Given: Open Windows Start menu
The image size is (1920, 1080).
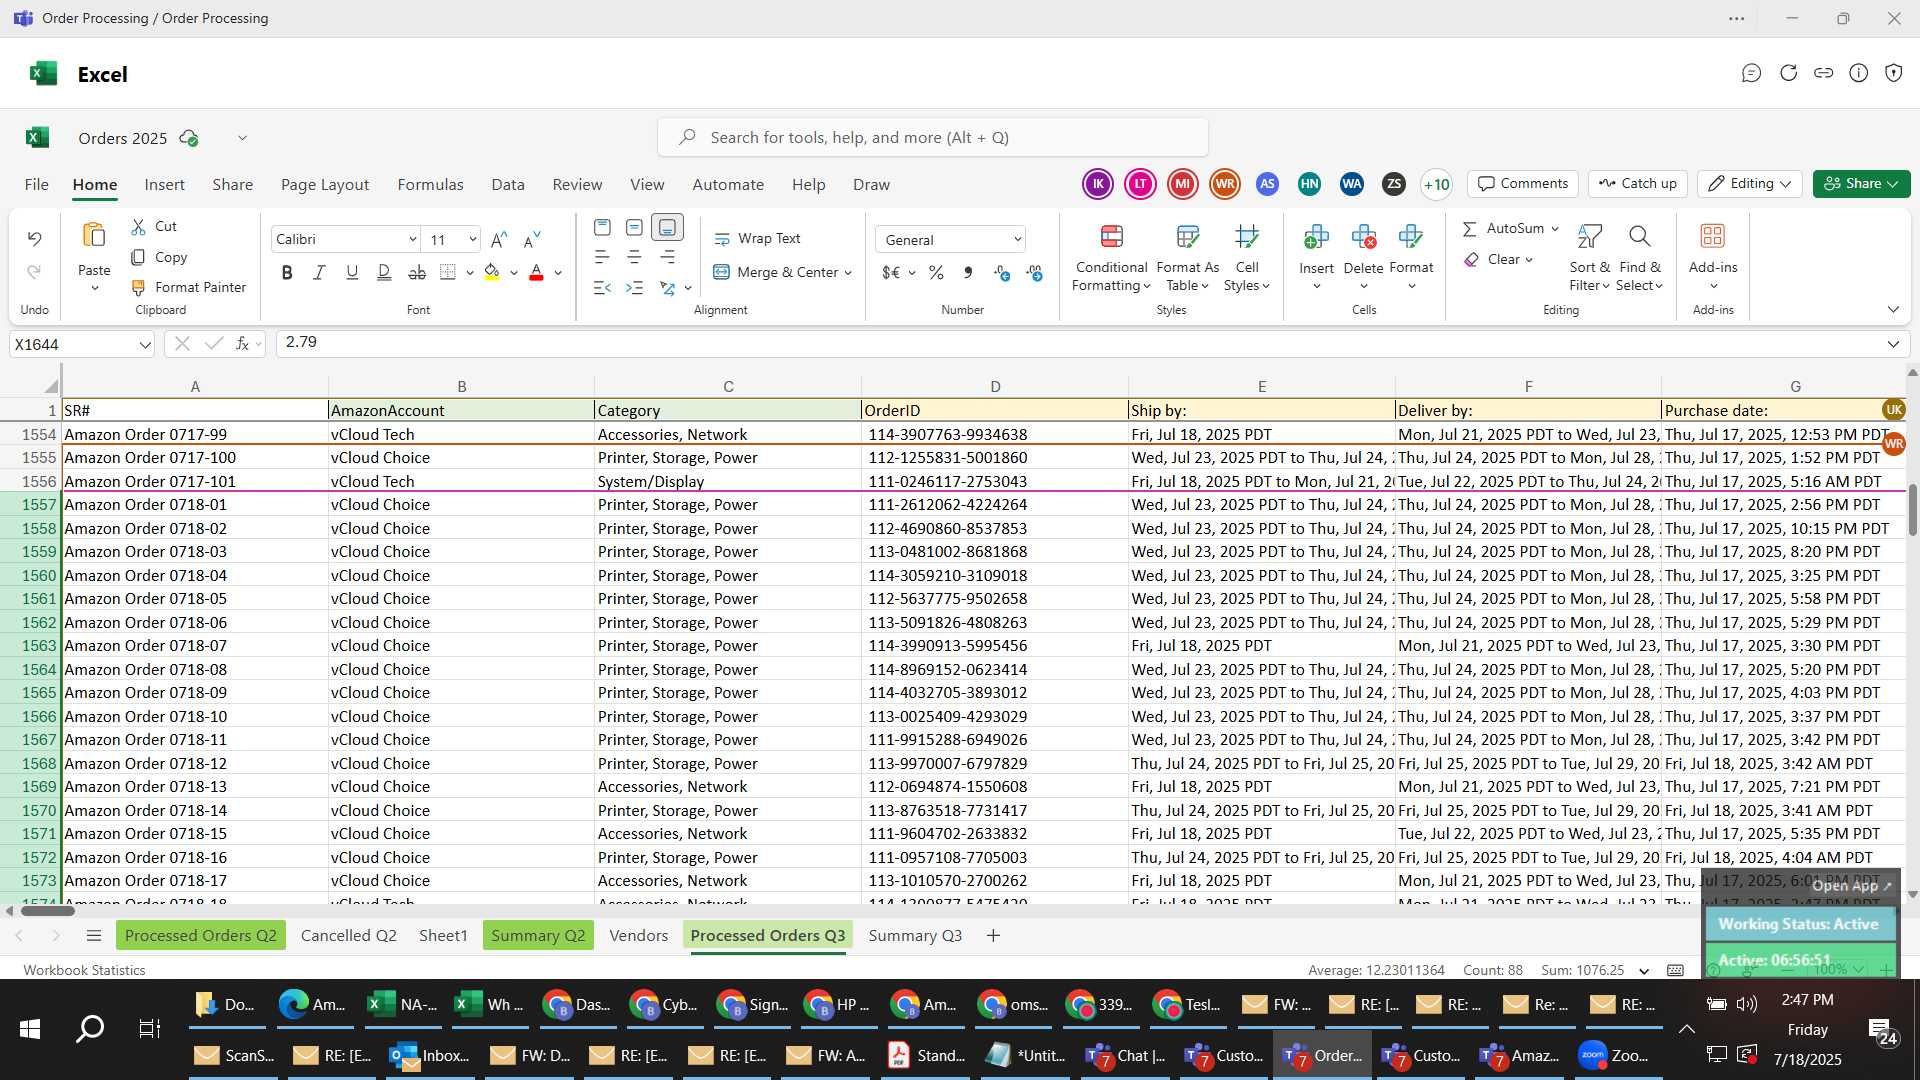Looking at the screenshot, I should point(30,1028).
